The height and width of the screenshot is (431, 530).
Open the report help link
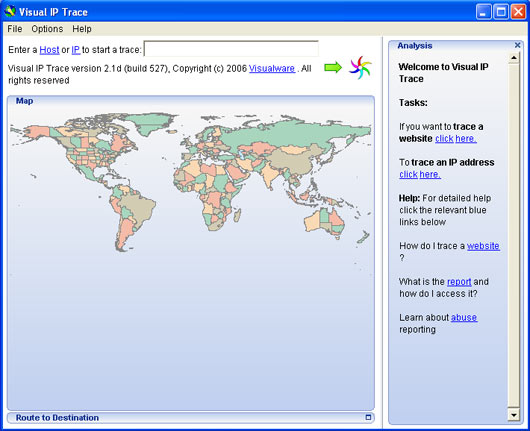tap(459, 282)
